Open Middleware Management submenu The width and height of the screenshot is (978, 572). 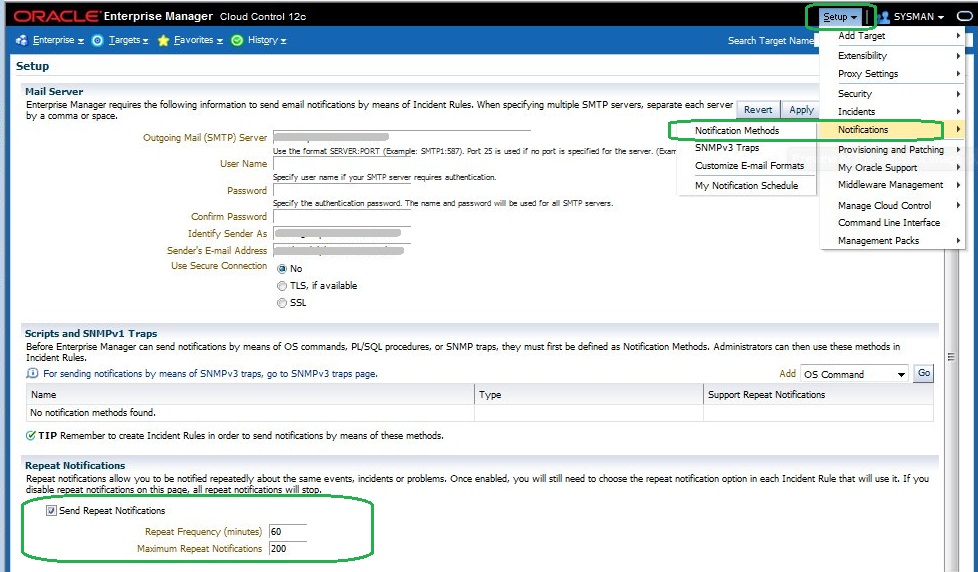[892, 185]
